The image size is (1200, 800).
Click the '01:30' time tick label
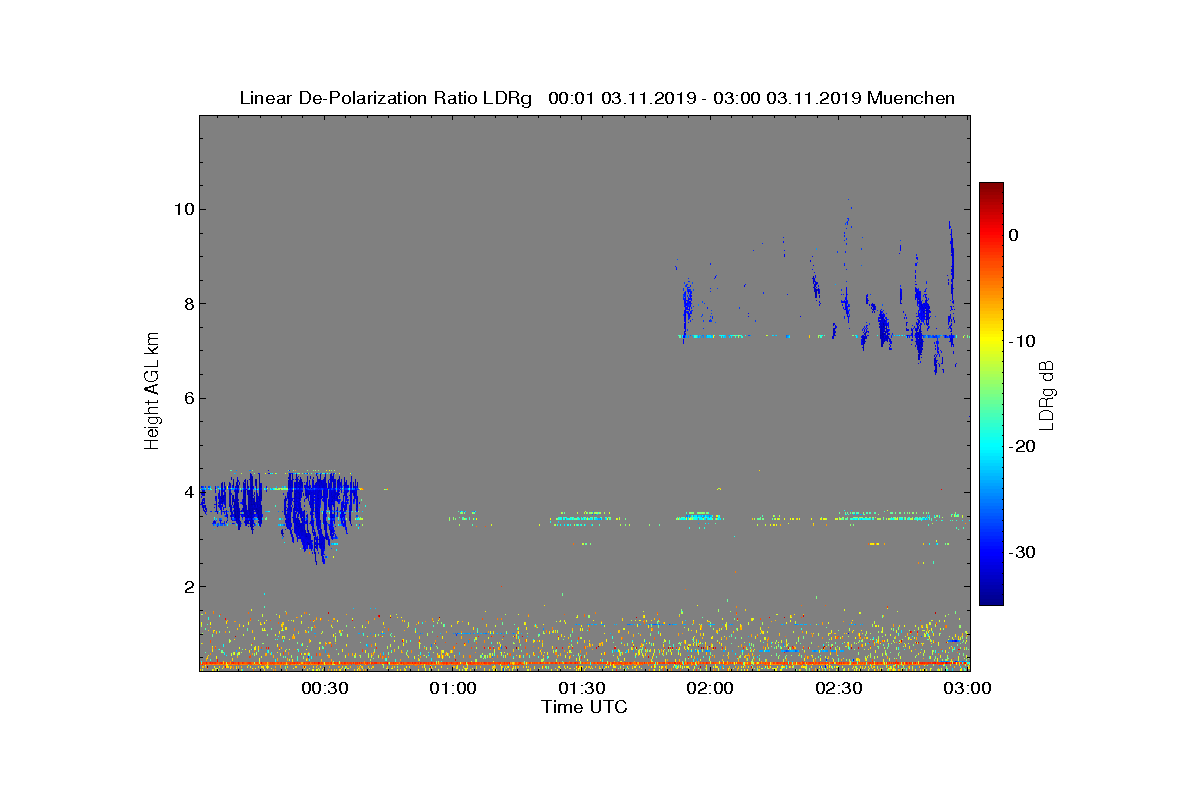[581, 688]
